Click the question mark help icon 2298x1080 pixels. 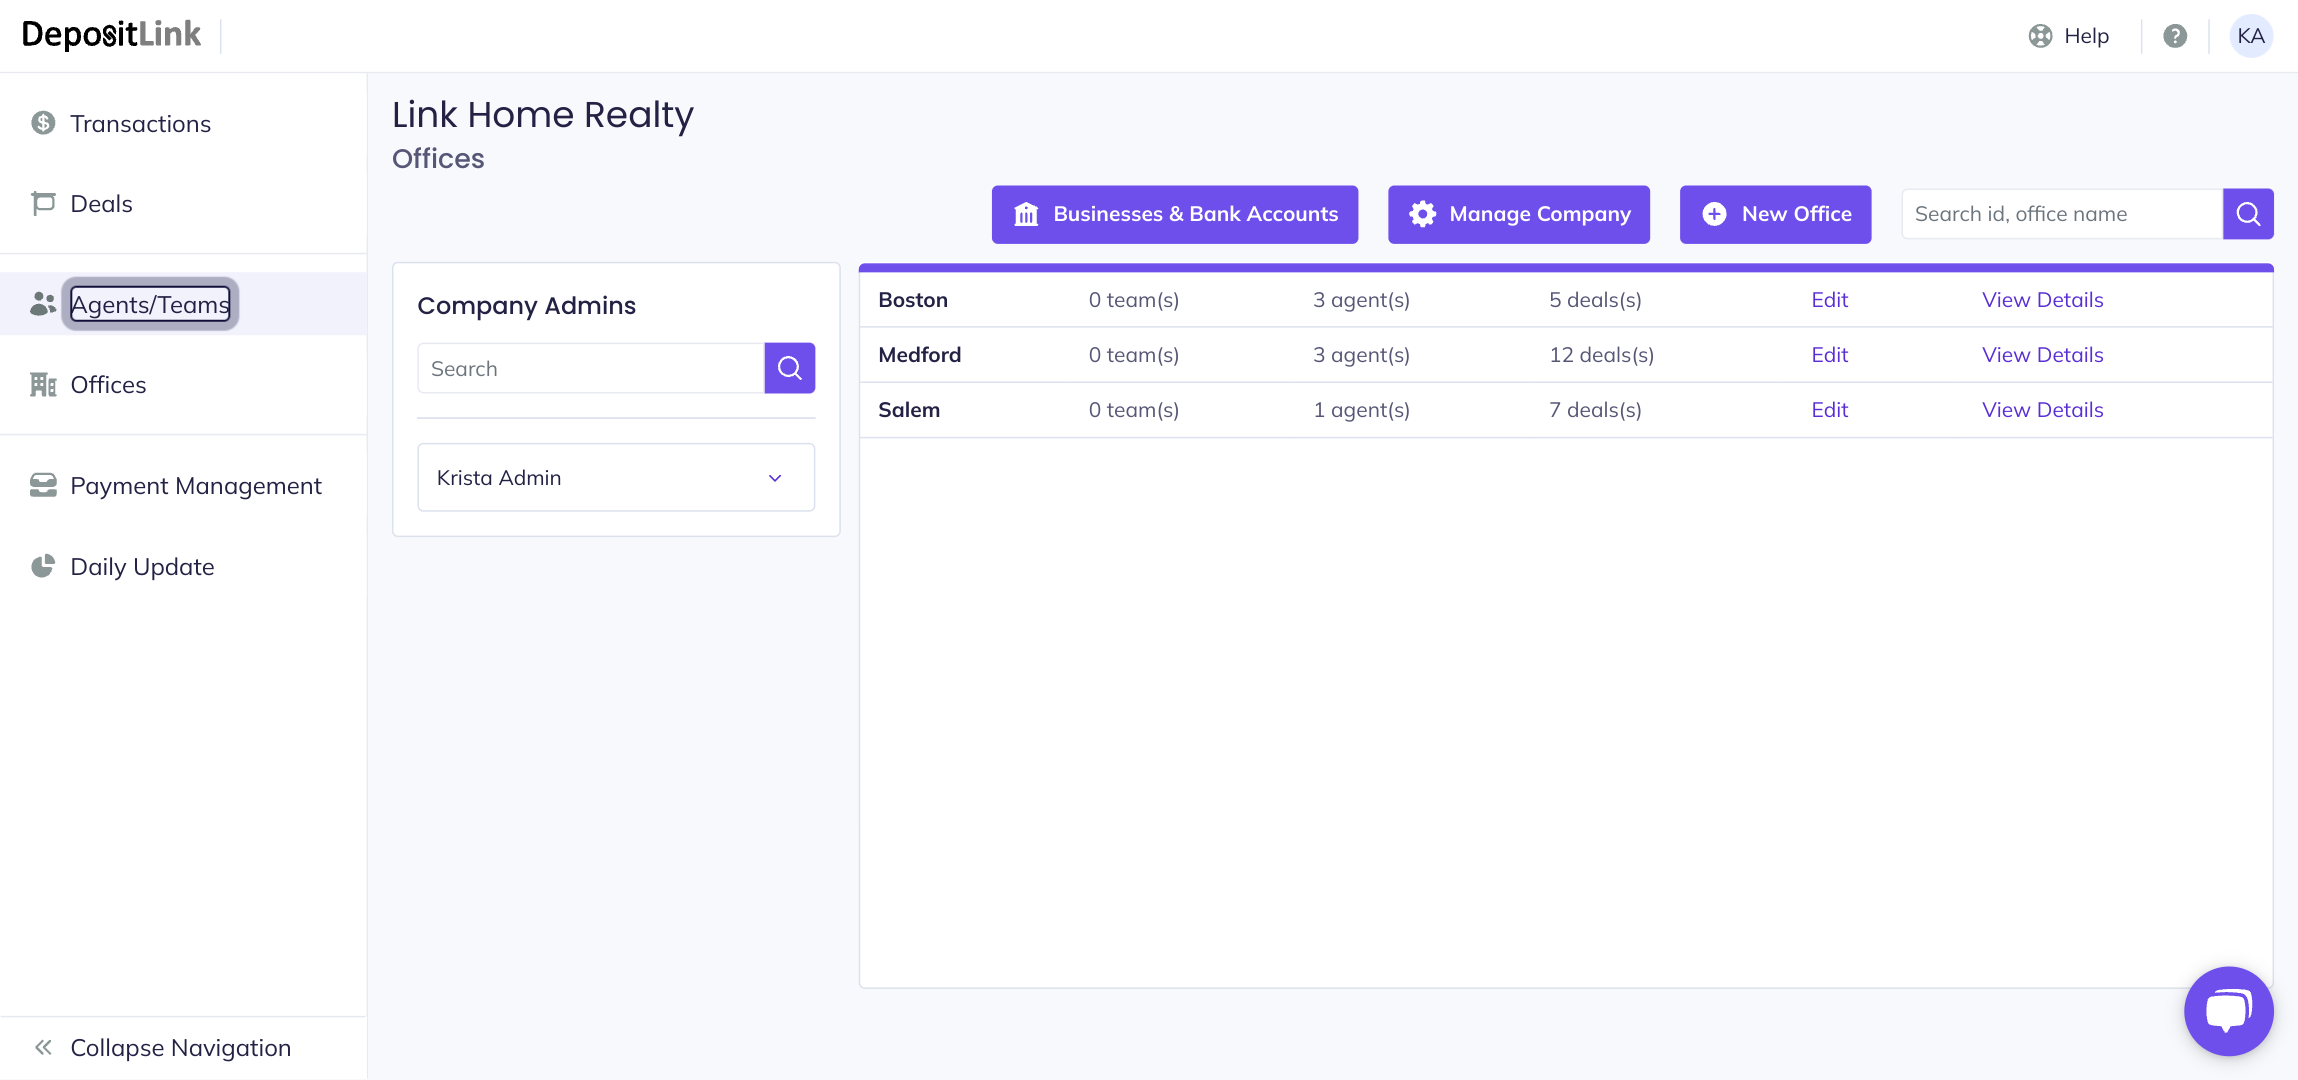pyautogui.click(x=2175, y=36)
